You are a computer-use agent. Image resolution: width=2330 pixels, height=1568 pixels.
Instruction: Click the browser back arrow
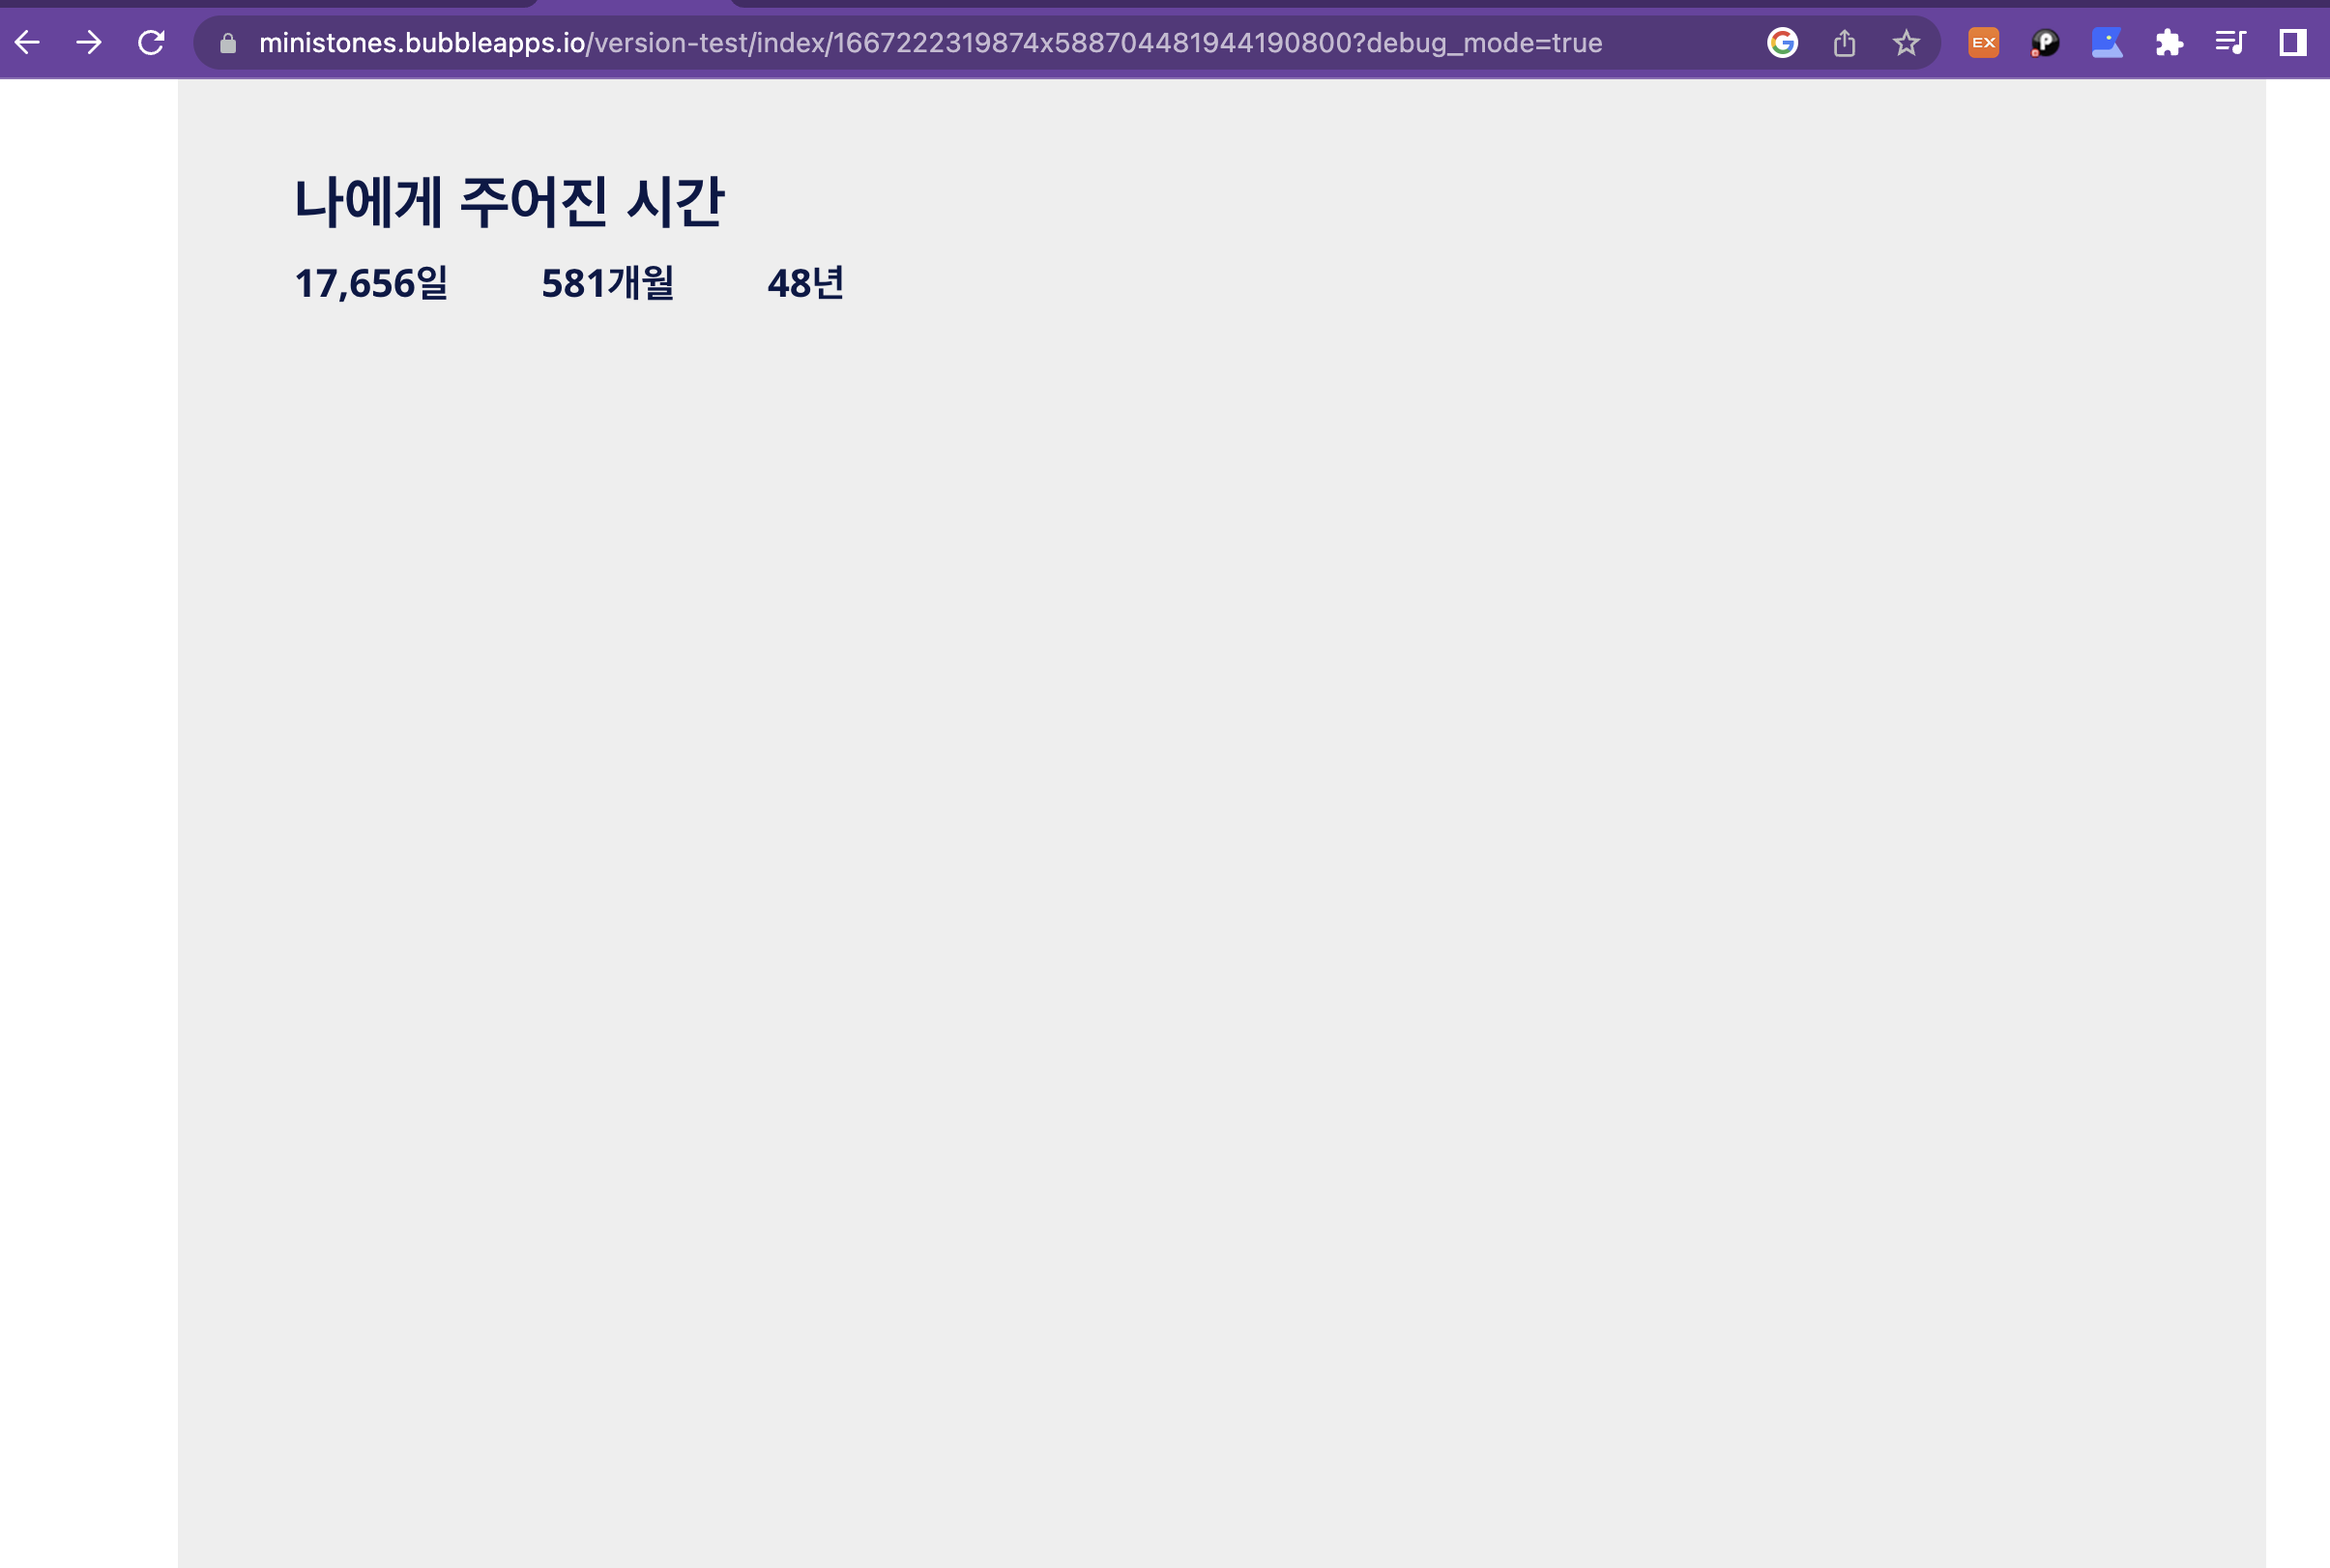(x=27, y=42)
